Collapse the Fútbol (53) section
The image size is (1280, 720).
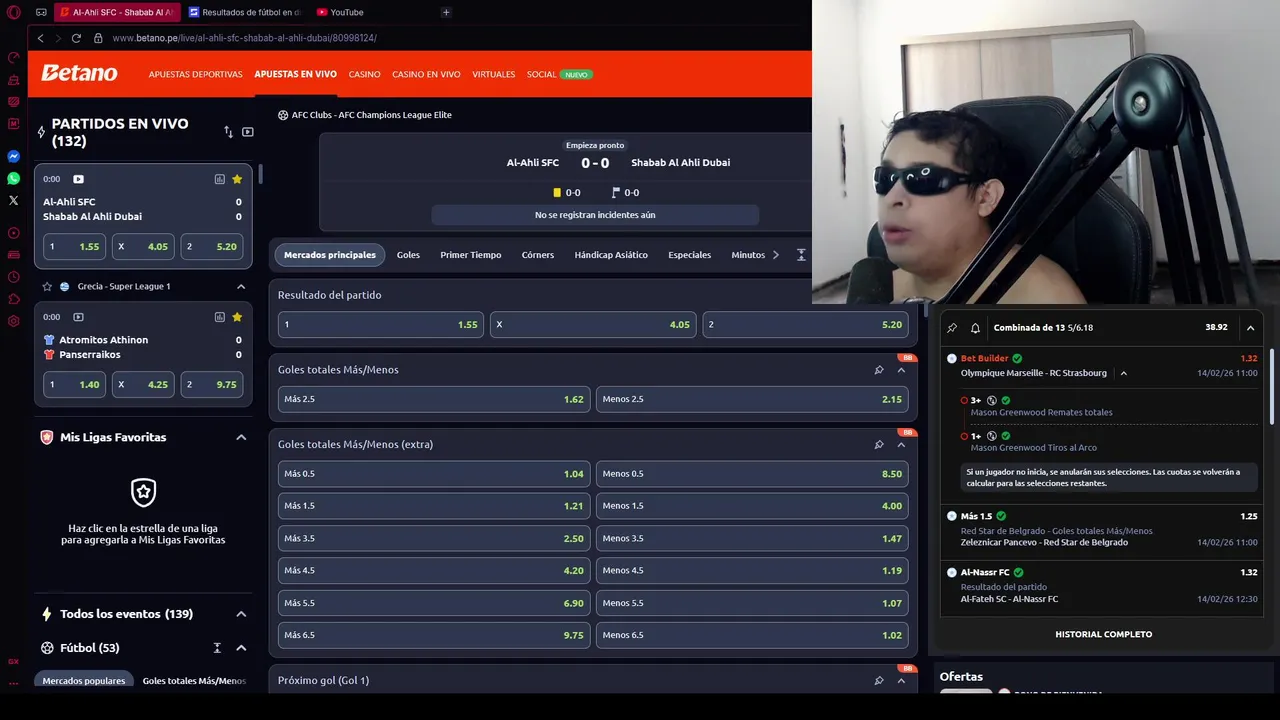coord(241,648)
